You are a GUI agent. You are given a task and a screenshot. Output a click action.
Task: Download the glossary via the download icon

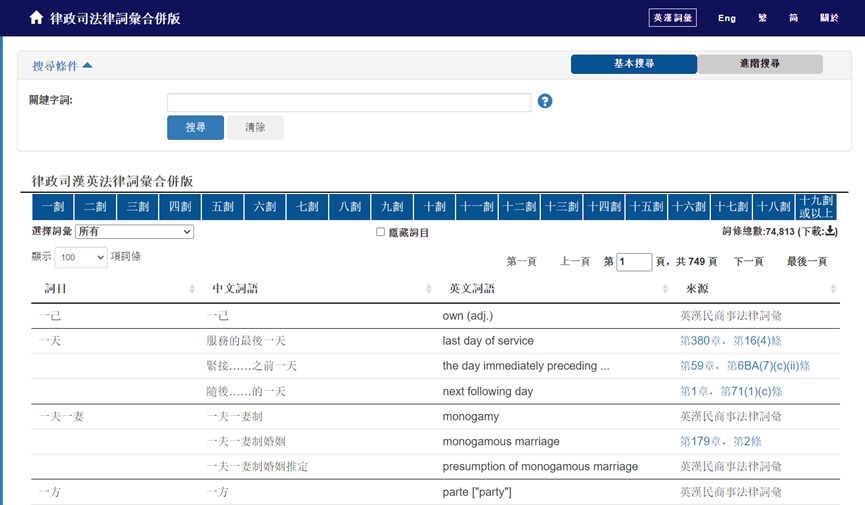click(830, 231)
